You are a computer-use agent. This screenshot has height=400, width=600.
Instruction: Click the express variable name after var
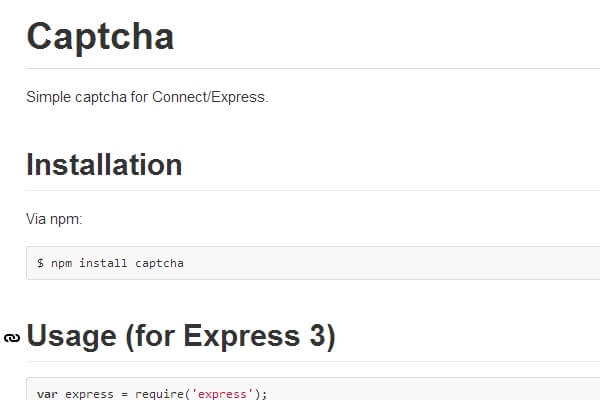pos(90,394)
